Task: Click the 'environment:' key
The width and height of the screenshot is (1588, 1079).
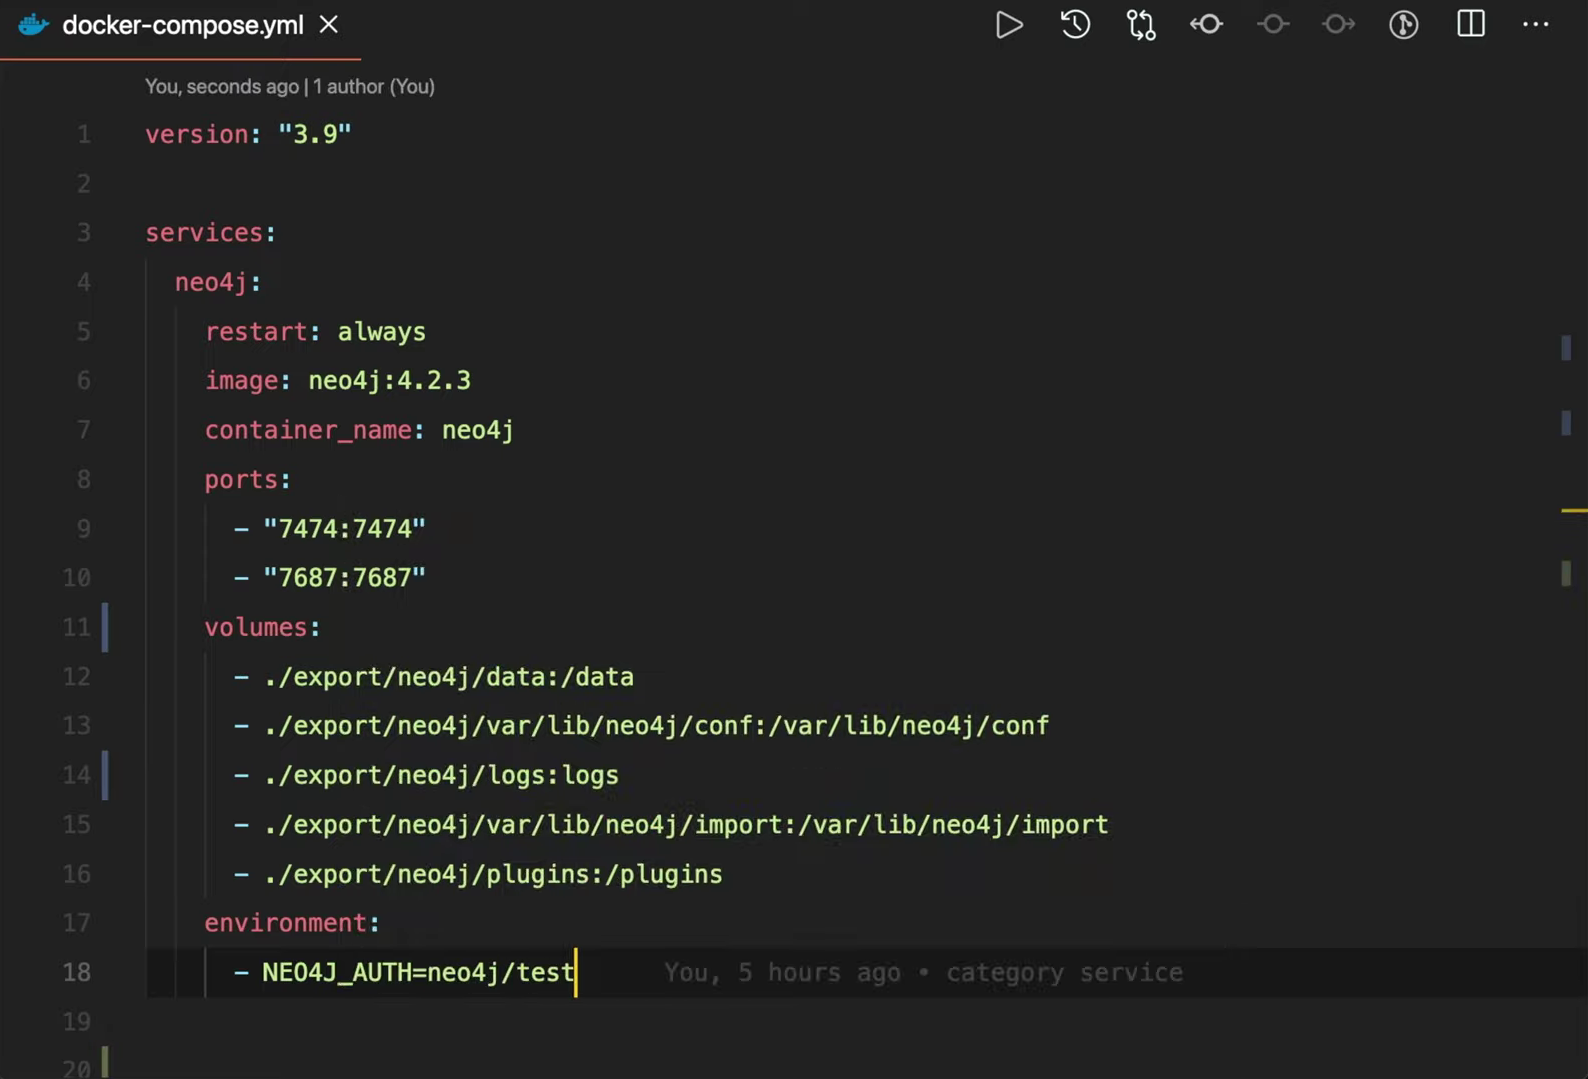Action: click(292, 923)
